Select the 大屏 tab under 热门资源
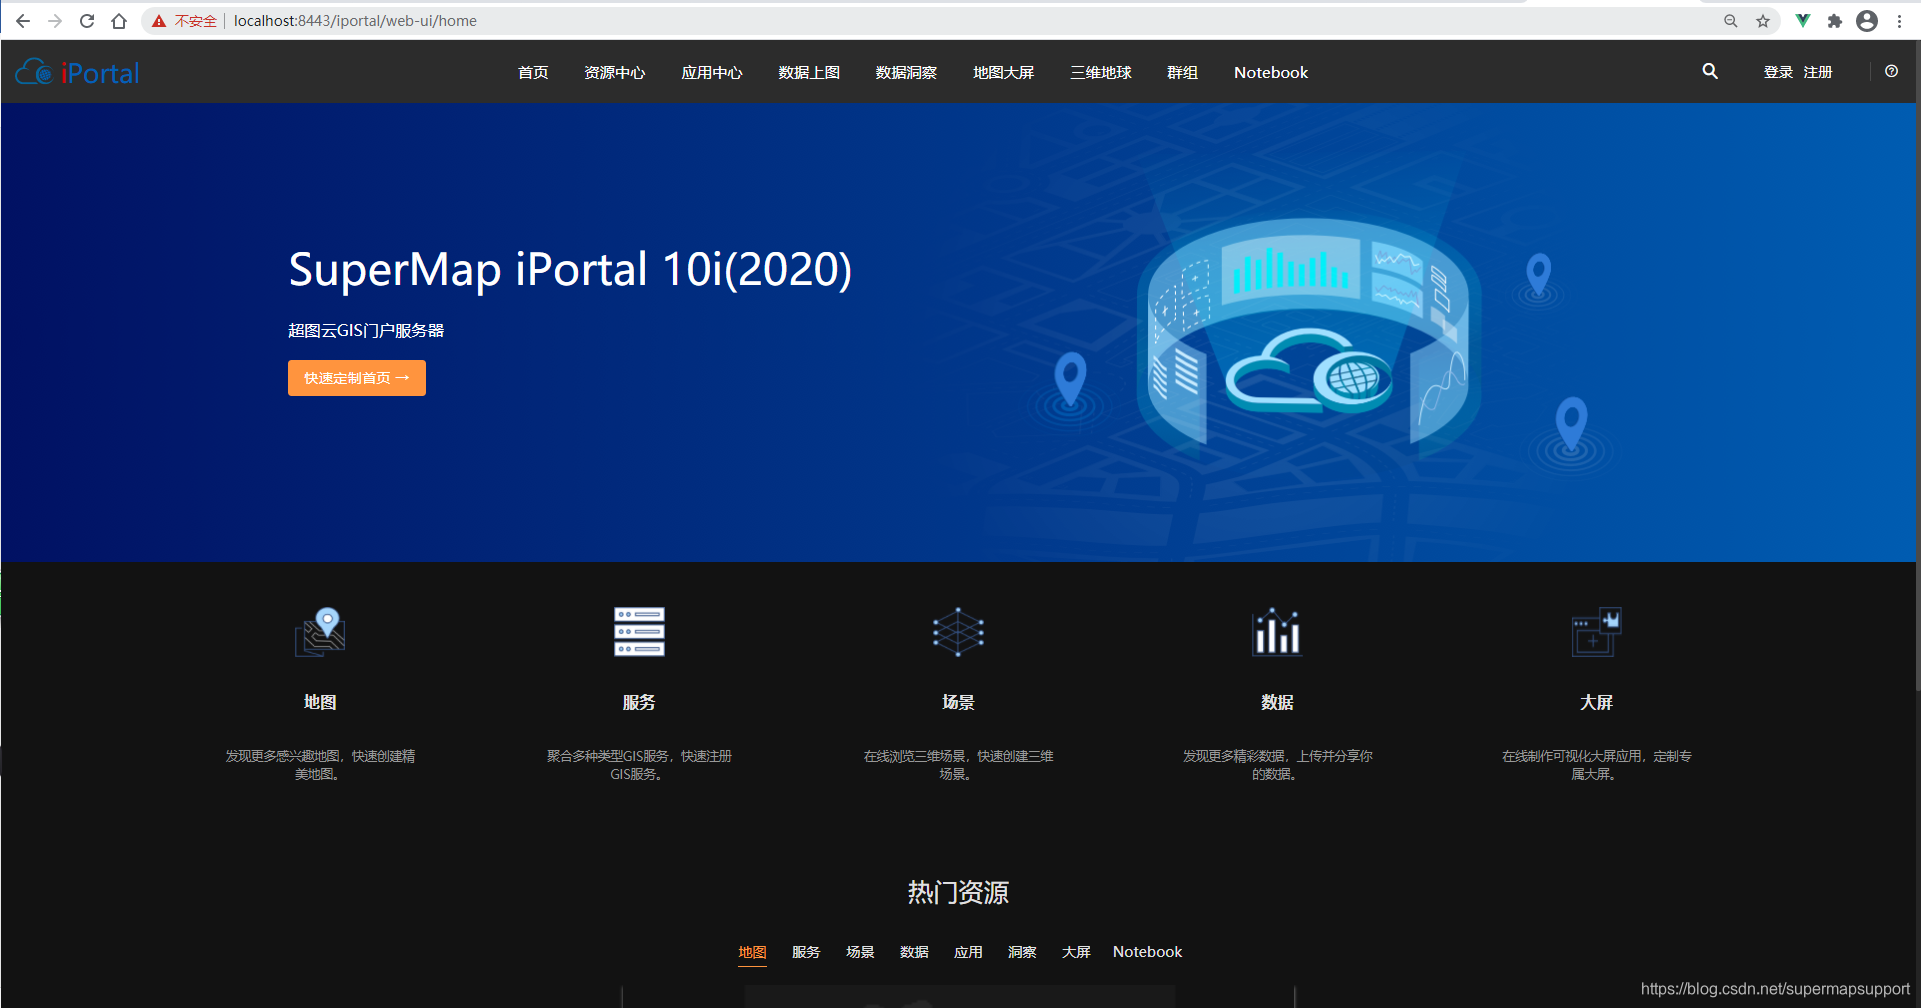The image size is (1921, 1008). pyautogui.click(x=1076, y=952)
